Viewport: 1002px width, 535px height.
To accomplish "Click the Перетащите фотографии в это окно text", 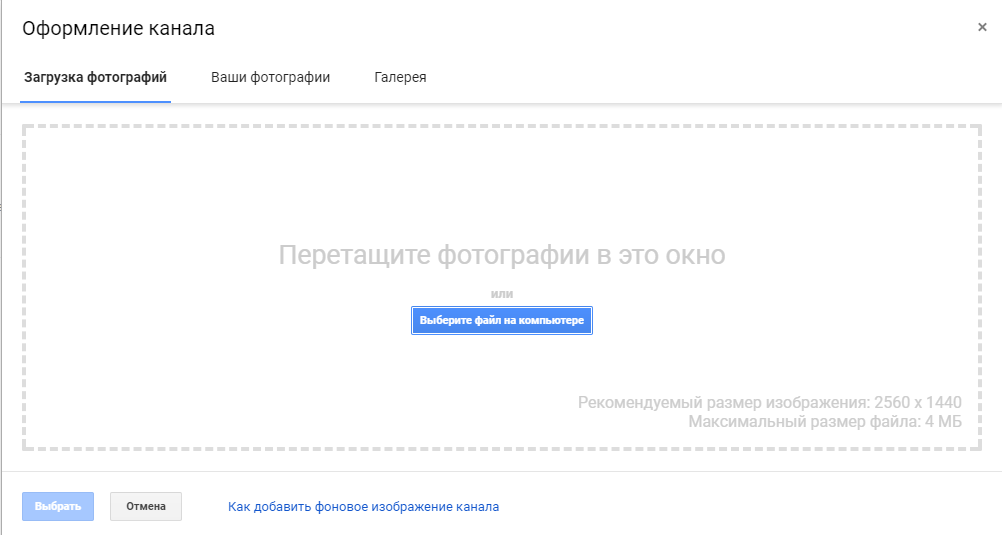I will click(x=501, y=255).
